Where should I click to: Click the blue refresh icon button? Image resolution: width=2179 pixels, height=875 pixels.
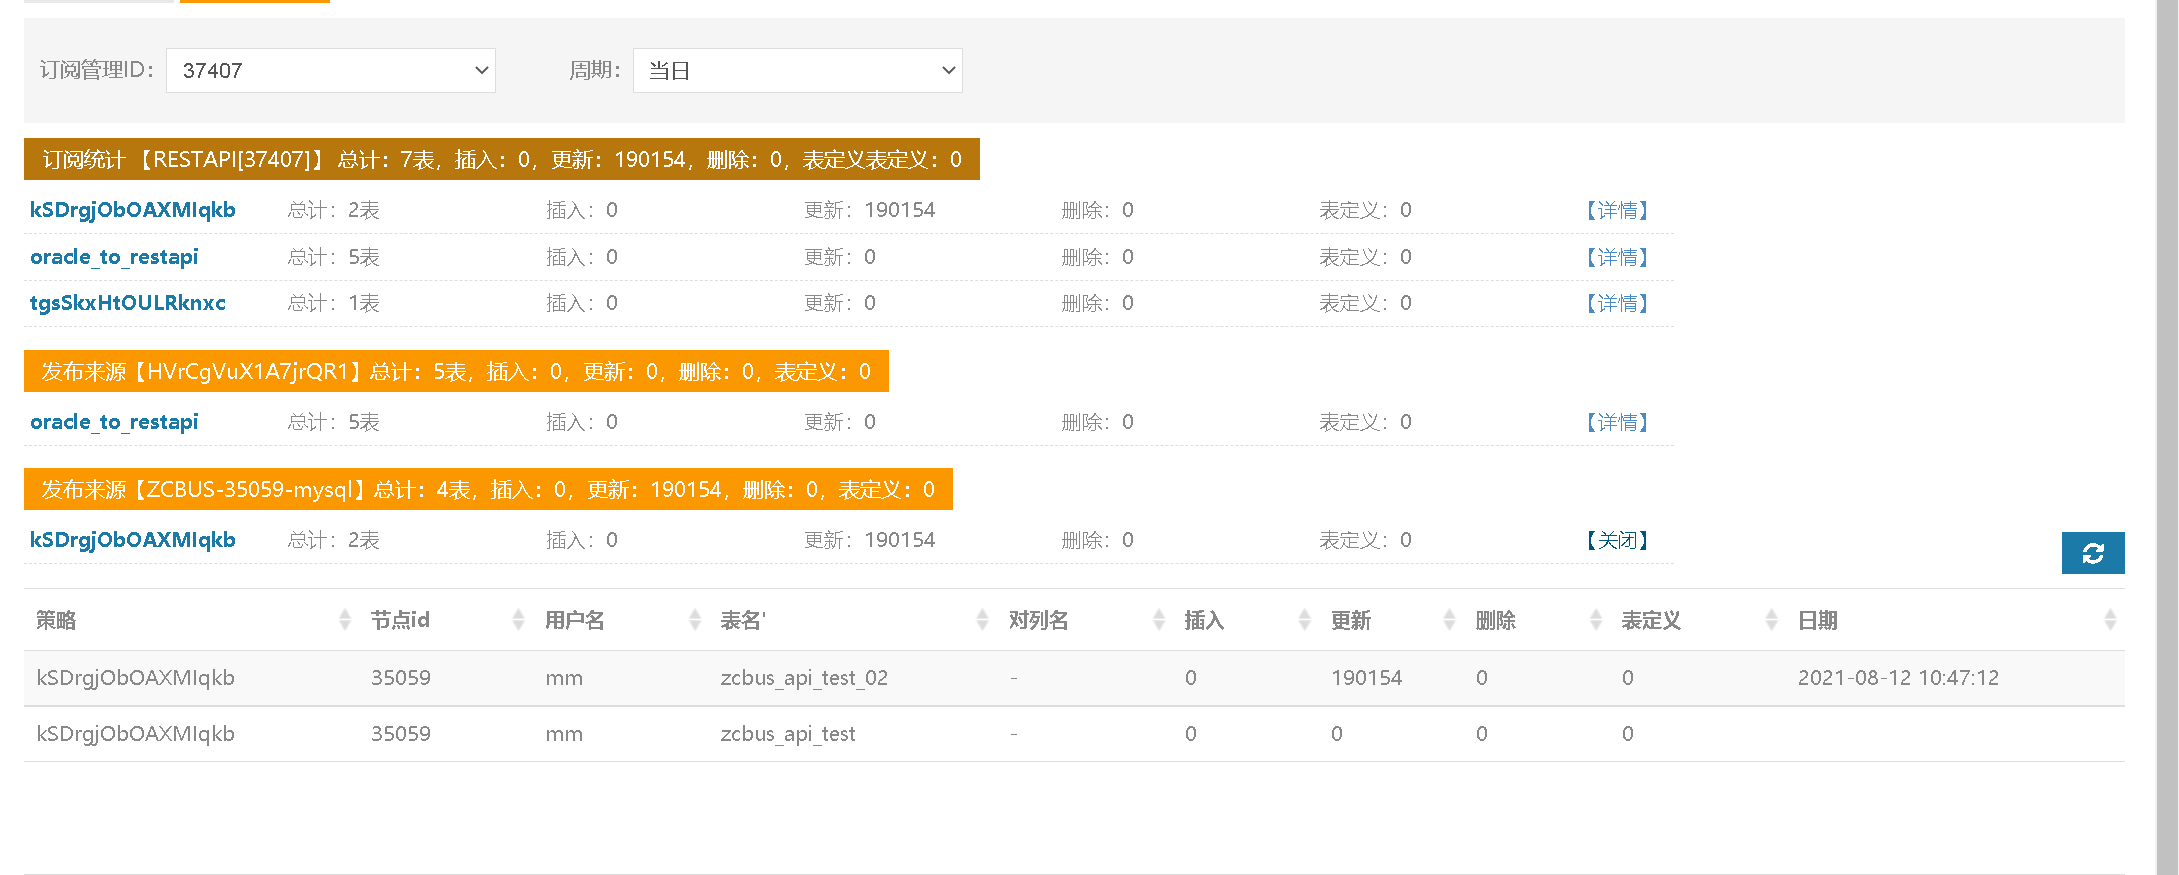tap(2092, 553)
